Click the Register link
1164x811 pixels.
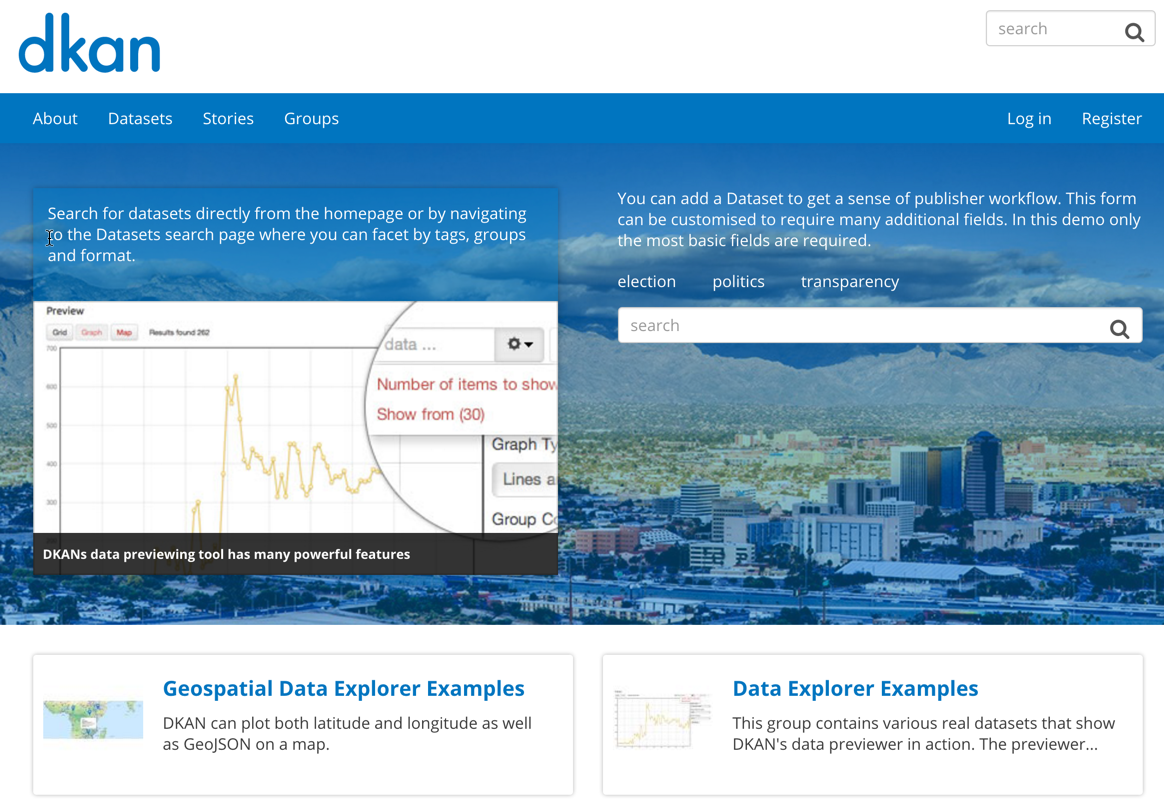[x=1111, y=119]
